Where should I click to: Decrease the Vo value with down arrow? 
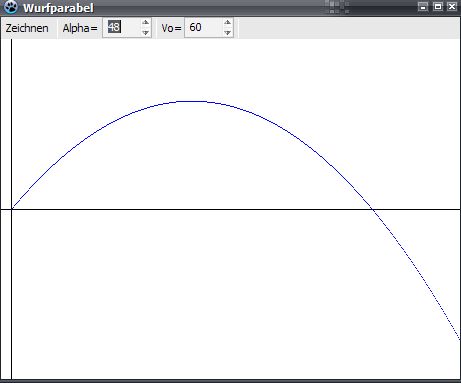(227, 33)
